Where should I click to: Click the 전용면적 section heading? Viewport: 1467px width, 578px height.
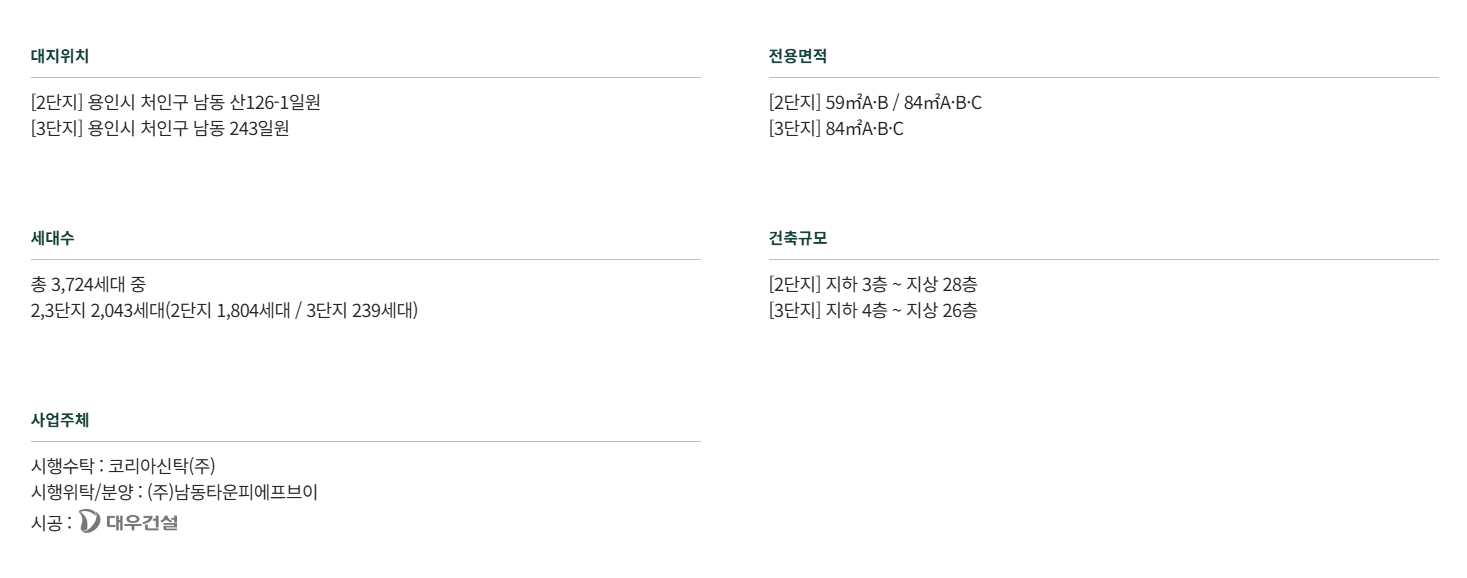pos(798,57)
